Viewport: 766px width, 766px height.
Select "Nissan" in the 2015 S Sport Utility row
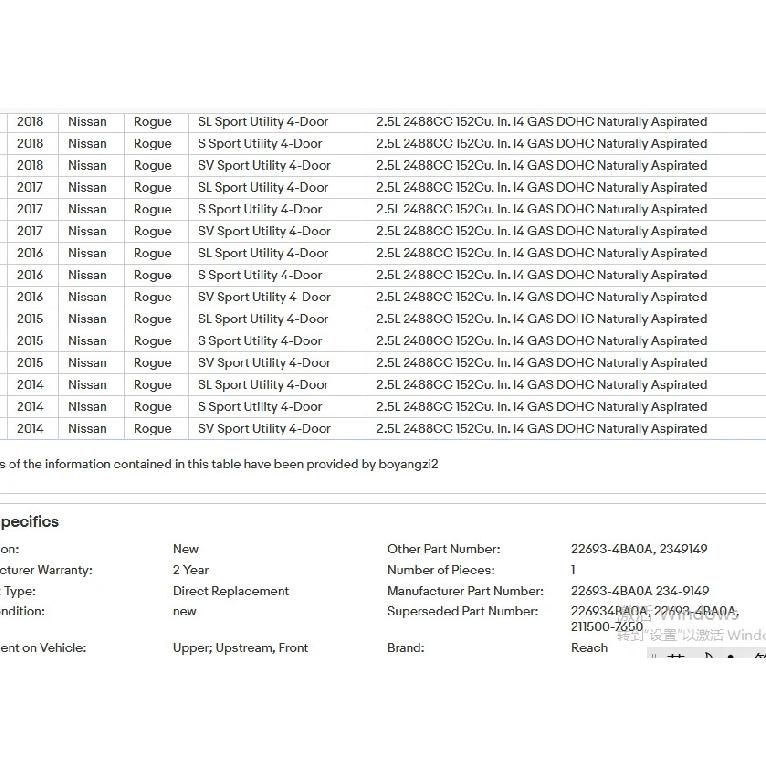click(x=87, y=341)
